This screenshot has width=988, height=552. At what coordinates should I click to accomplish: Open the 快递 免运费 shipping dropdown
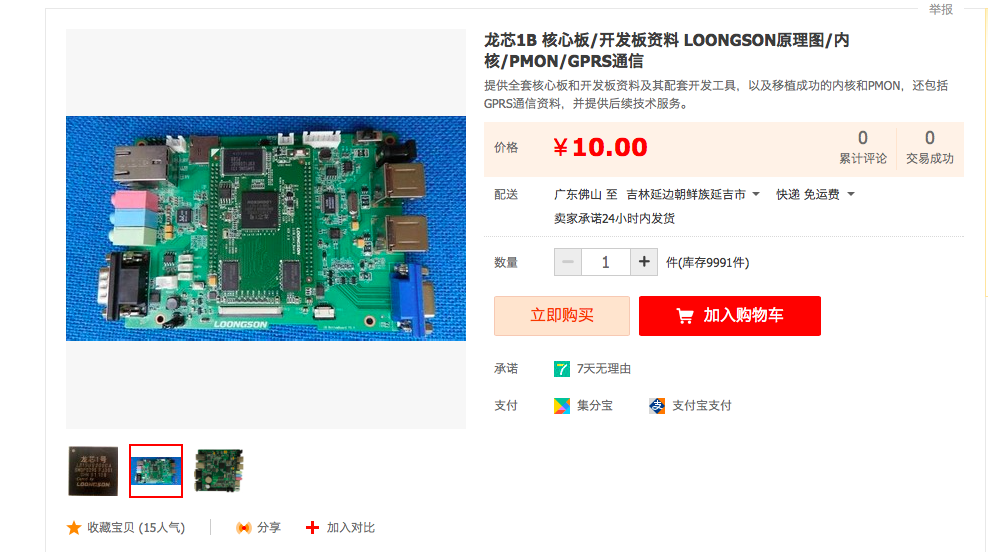pyautogui.click(x=815, y=195)
